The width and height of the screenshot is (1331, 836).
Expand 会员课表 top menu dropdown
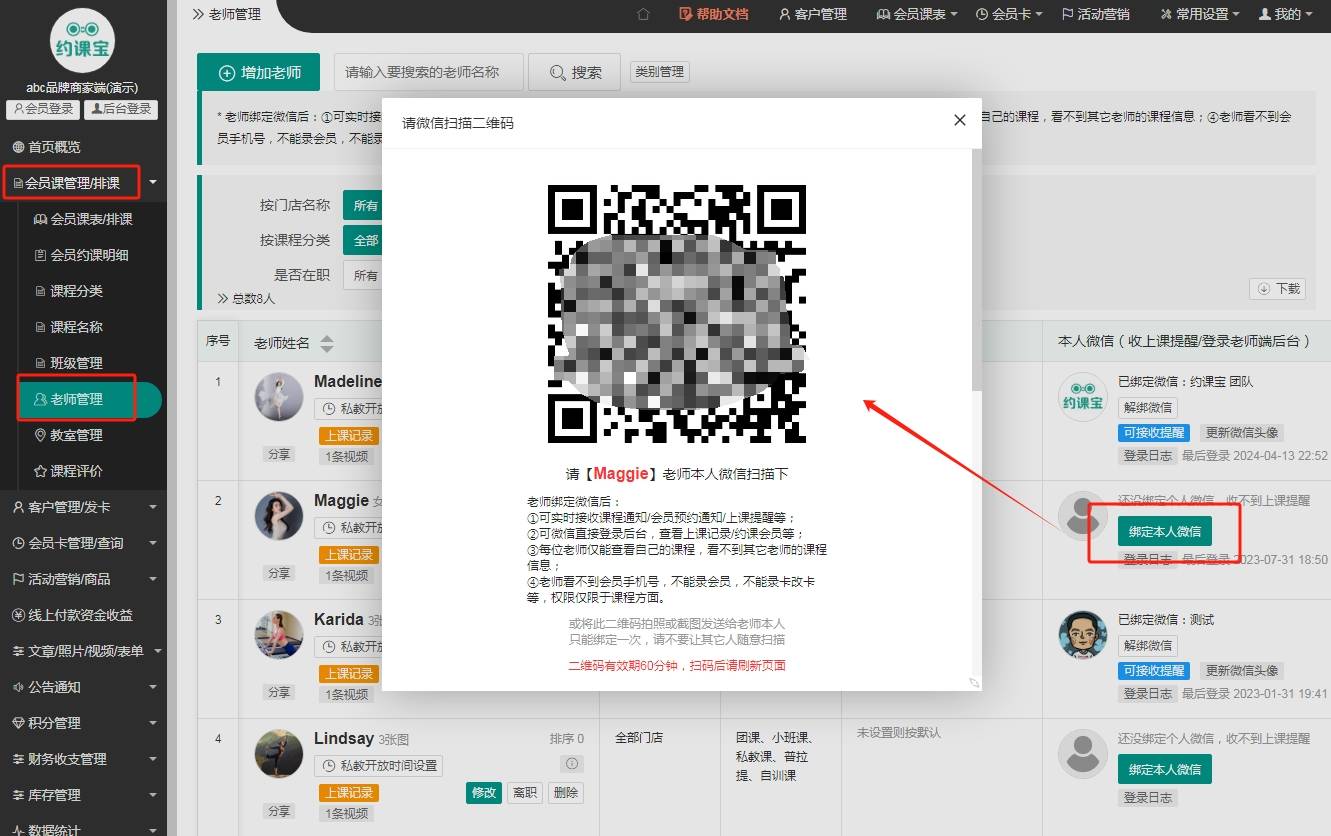[x=916, y=14]
